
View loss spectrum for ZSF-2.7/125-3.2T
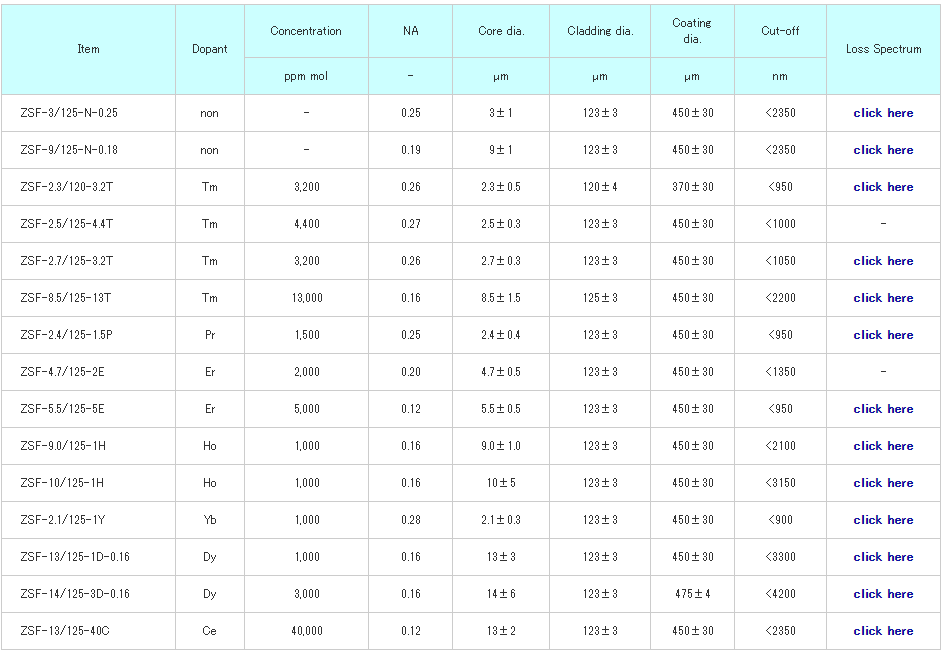[x=883, y=261]
